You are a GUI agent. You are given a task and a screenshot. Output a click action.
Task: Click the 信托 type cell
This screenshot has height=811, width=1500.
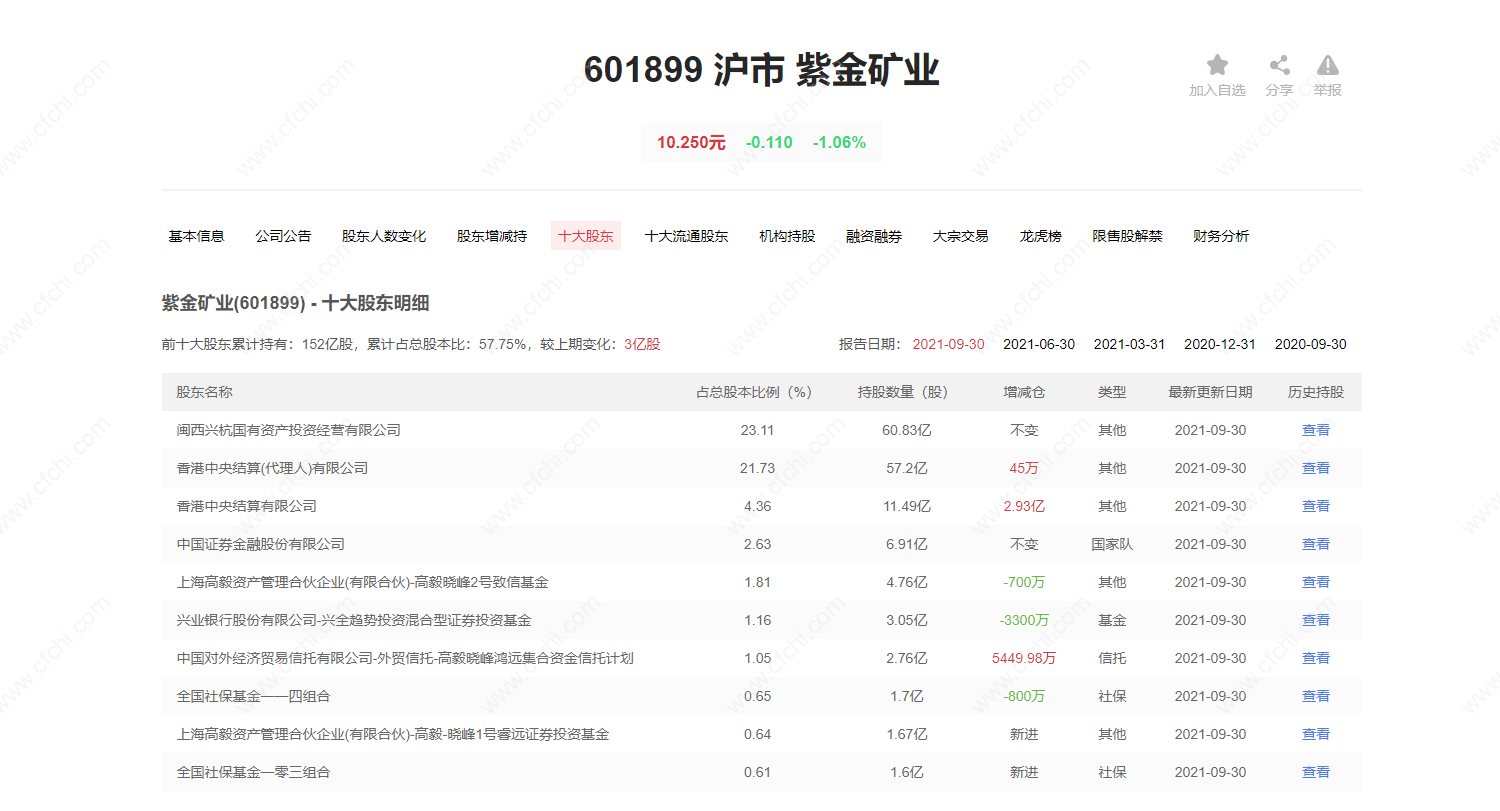click(1112, 658)
